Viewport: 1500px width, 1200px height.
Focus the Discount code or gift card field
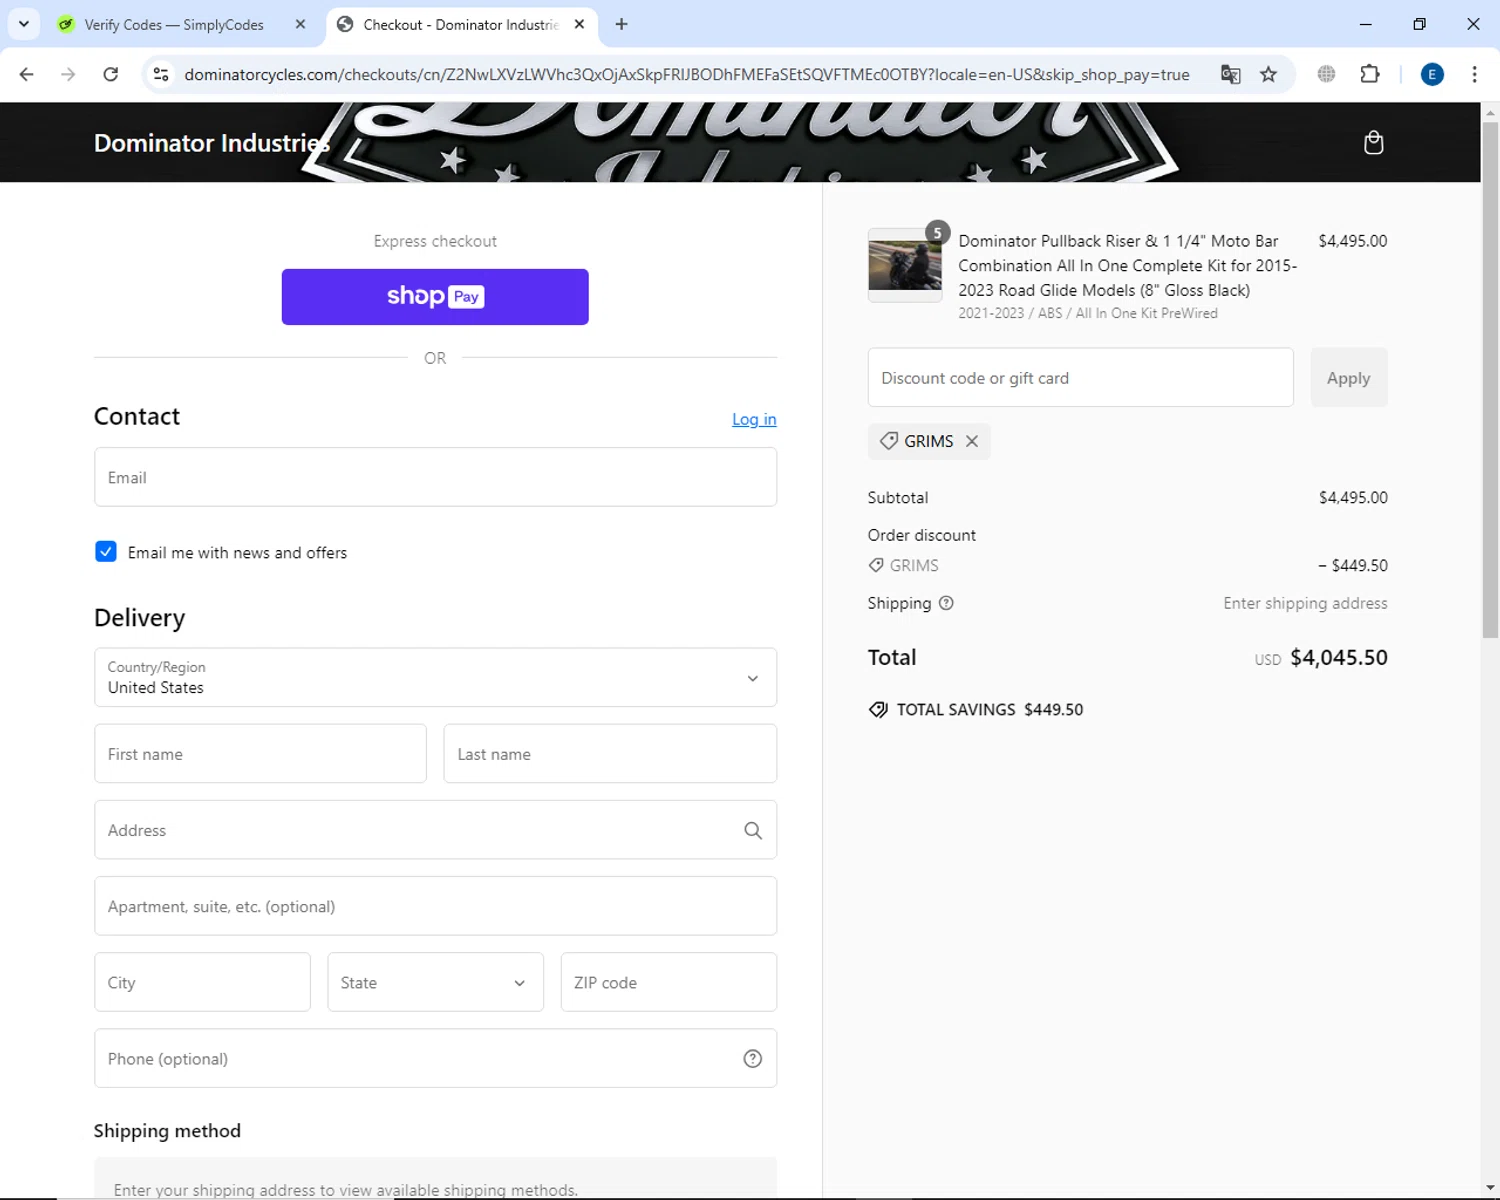point(1081,378)
